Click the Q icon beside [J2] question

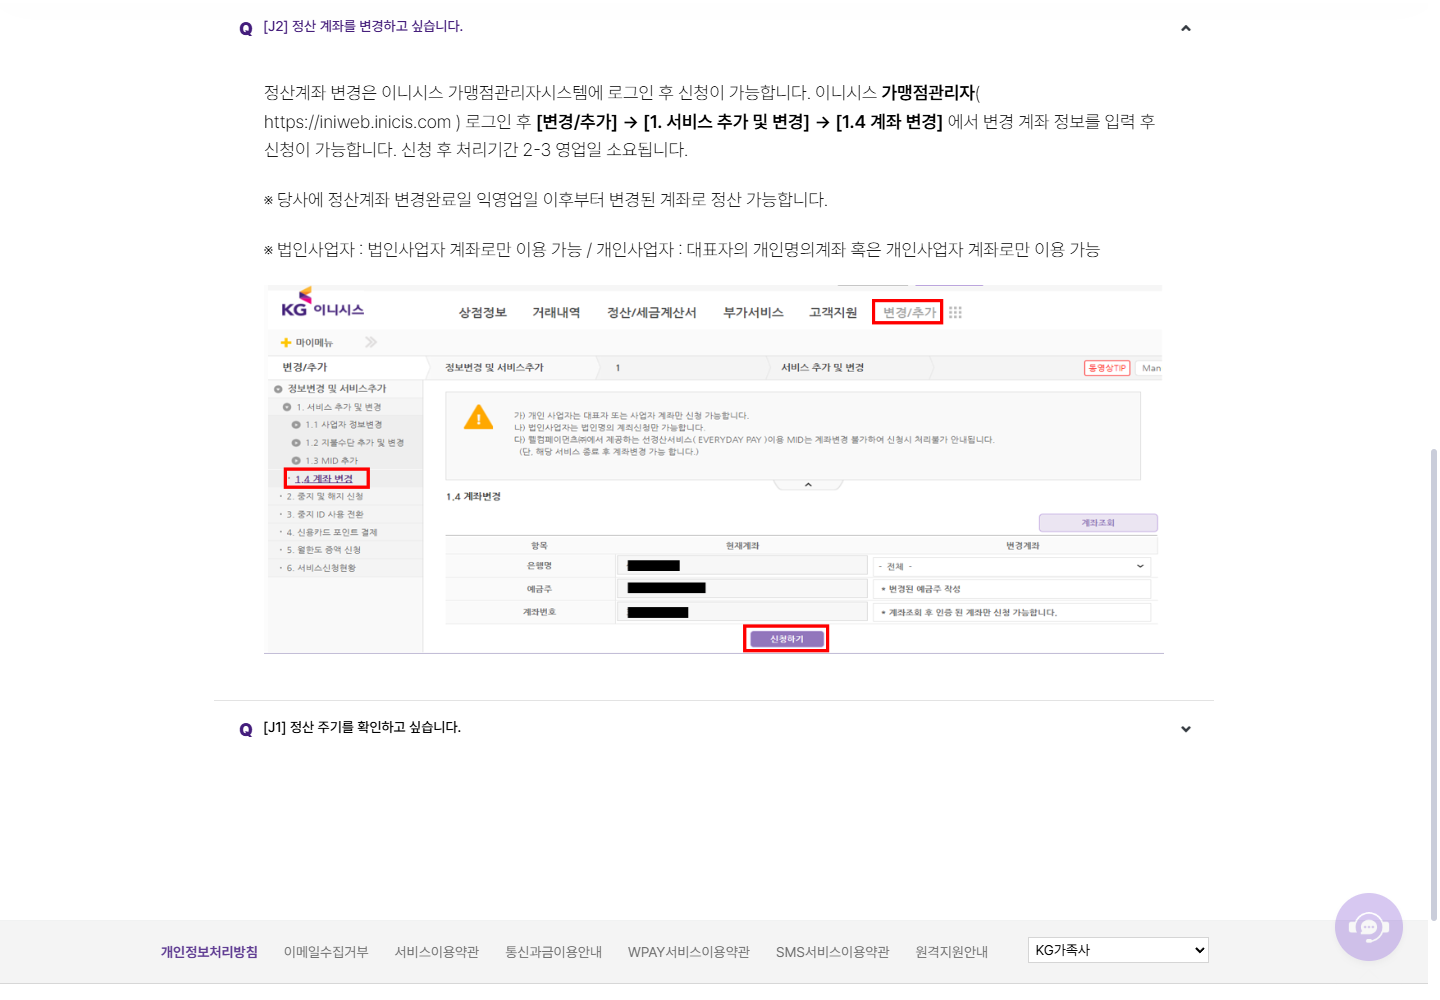click(246, 29)
